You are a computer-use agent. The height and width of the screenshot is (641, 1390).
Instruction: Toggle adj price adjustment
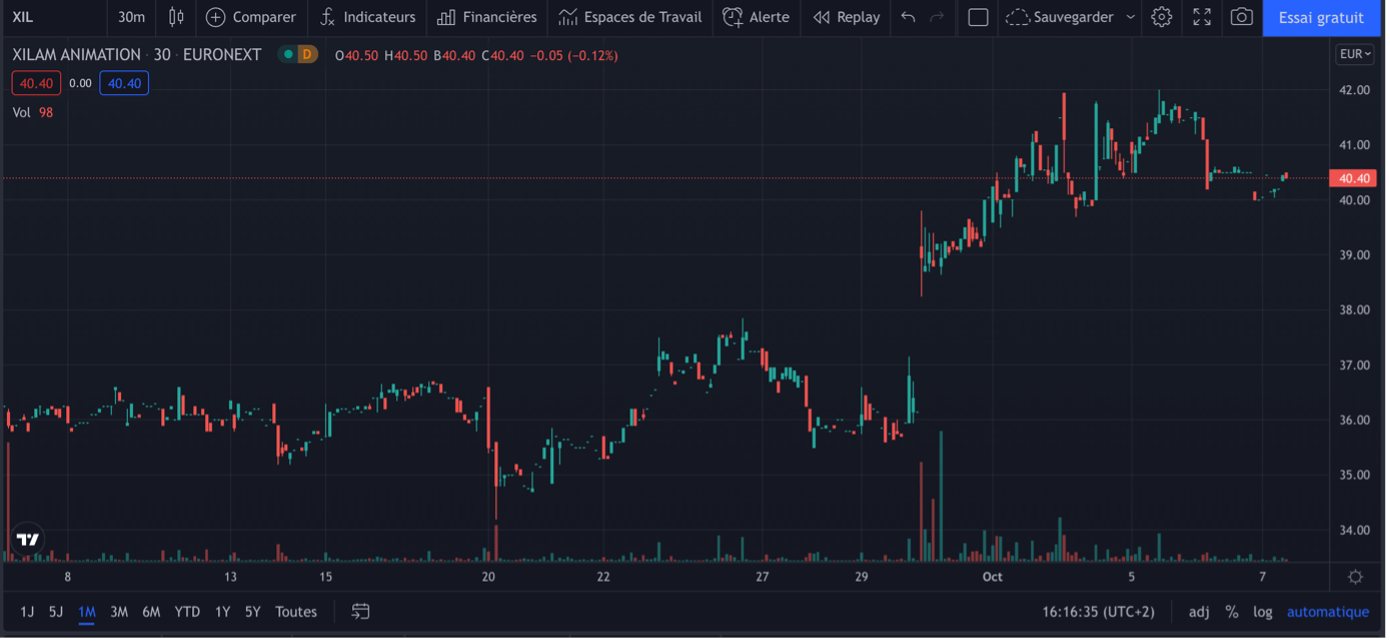pyautogui.click(x=1199, y=612)
